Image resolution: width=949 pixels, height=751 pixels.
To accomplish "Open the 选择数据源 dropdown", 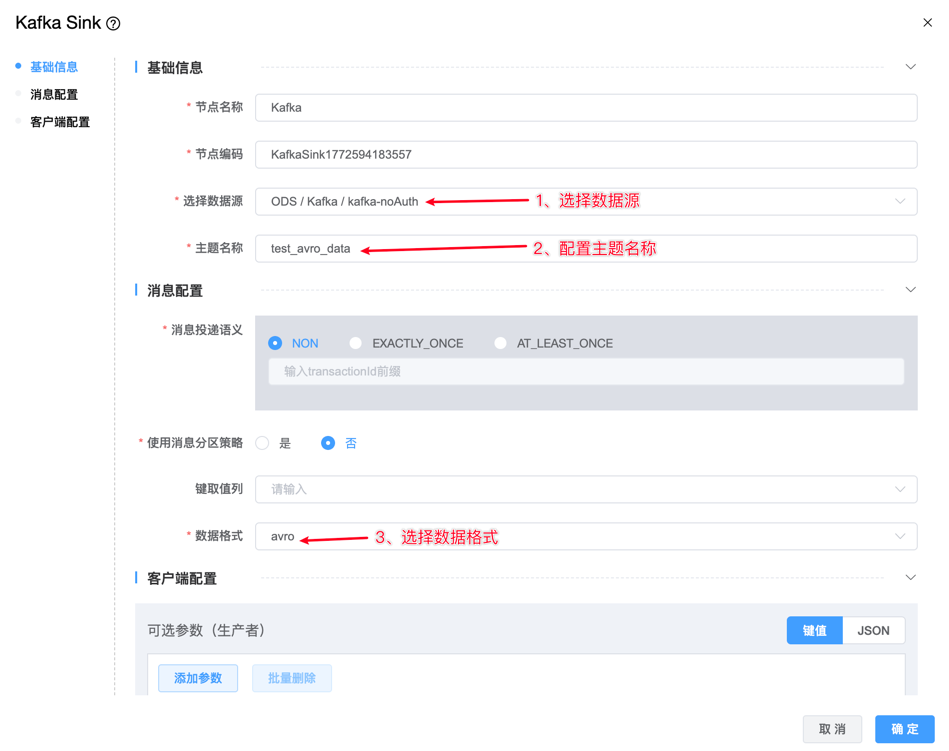I will pos(585,201).
